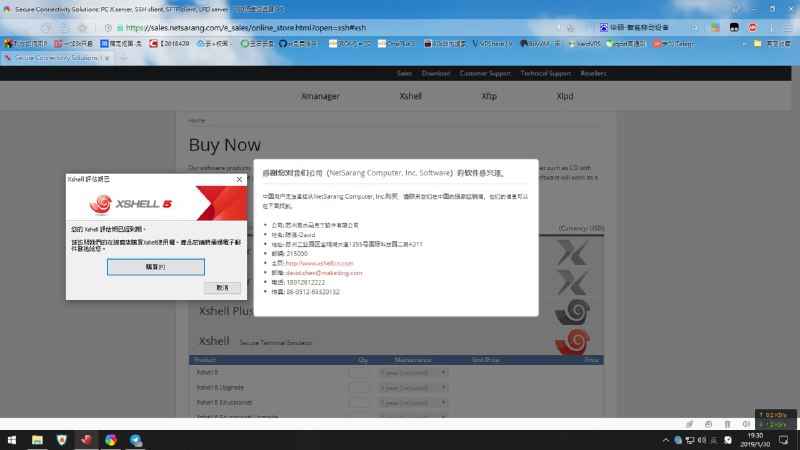Open the Xftp navigation tab
800x450 pixels.
coord(489,96)
